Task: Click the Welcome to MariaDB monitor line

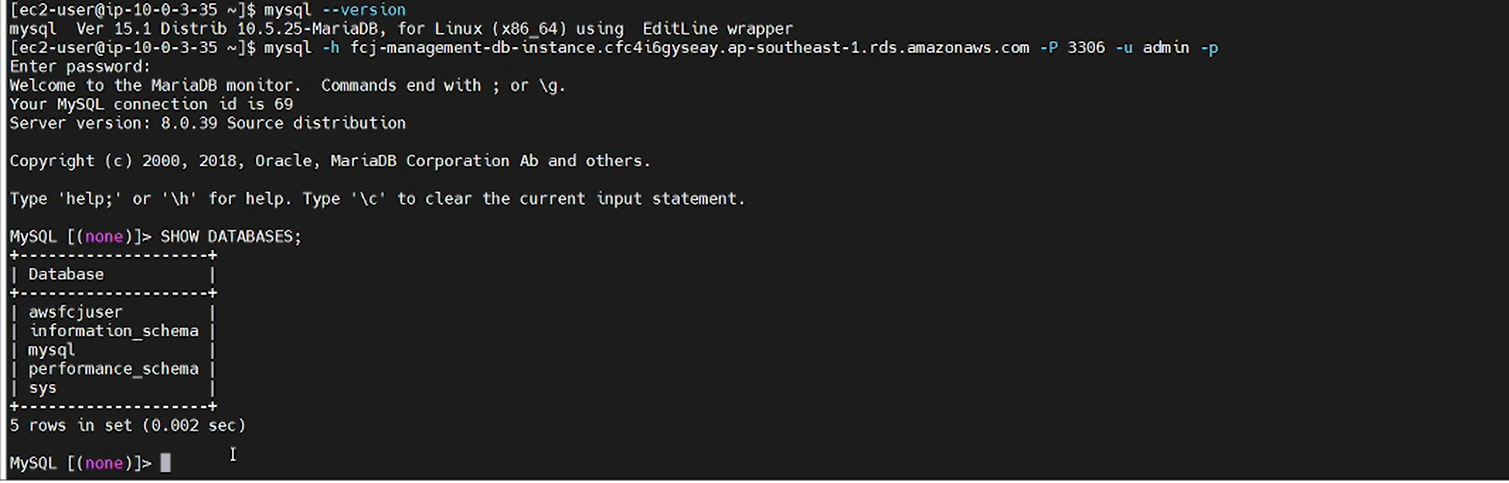Action: pos(288,86)
